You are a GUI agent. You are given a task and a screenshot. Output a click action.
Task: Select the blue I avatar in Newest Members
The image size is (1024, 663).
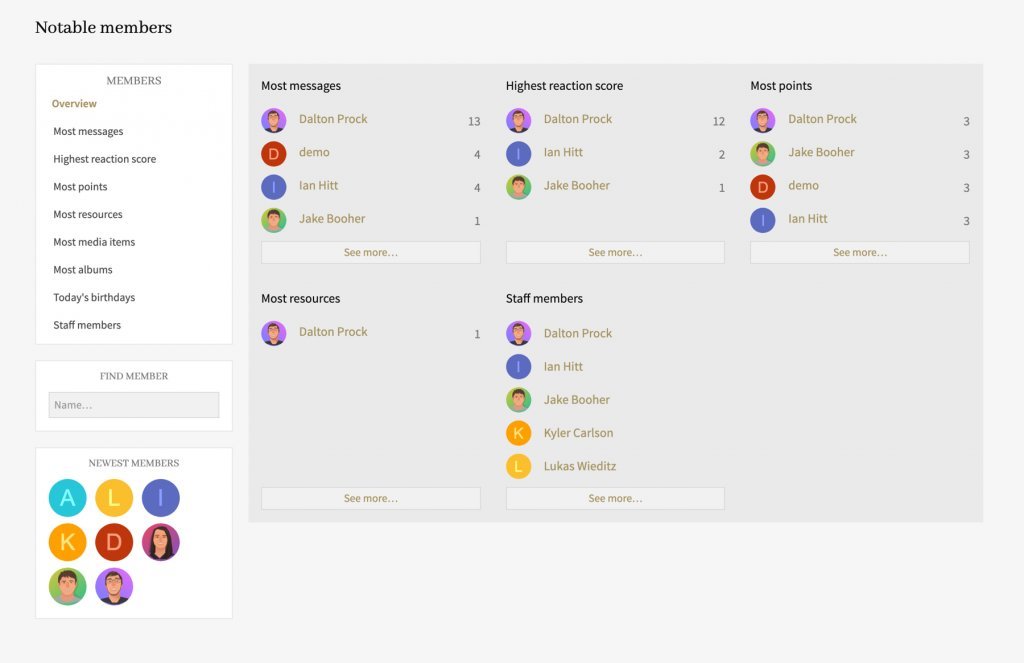pyautogui.click(x=161, y=498)
